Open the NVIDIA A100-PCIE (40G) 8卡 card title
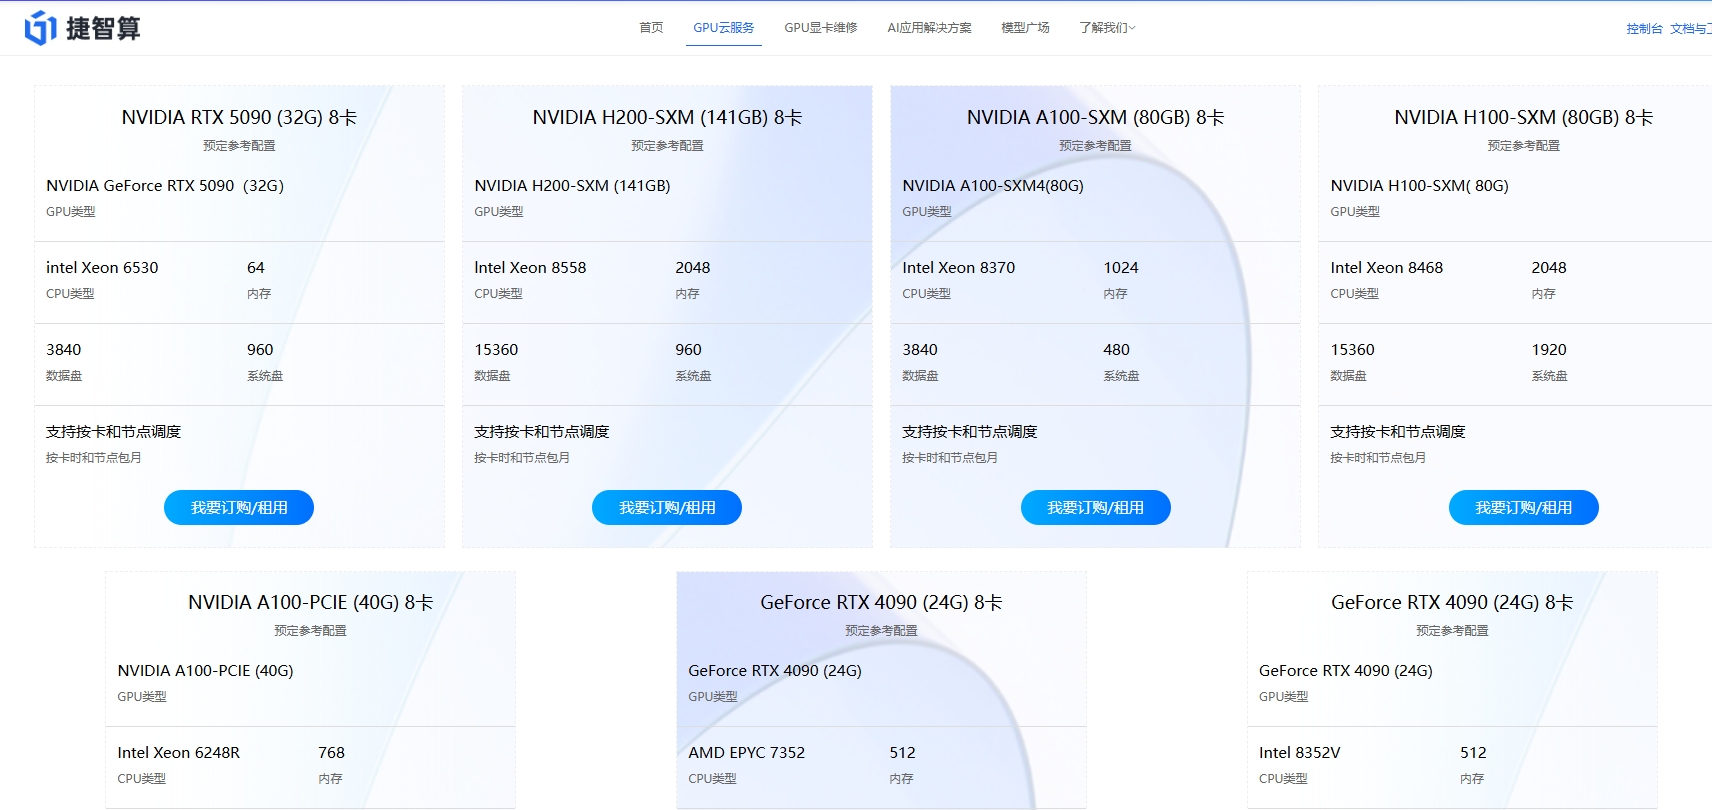 pyautogui.click(x=310, y=603)
